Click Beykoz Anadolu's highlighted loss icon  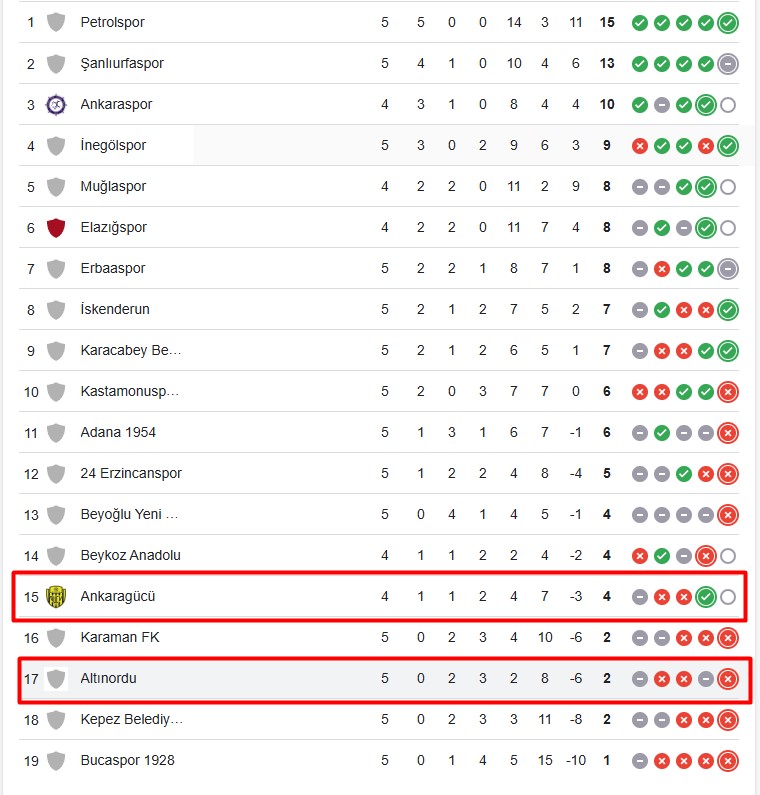(705, 556)
